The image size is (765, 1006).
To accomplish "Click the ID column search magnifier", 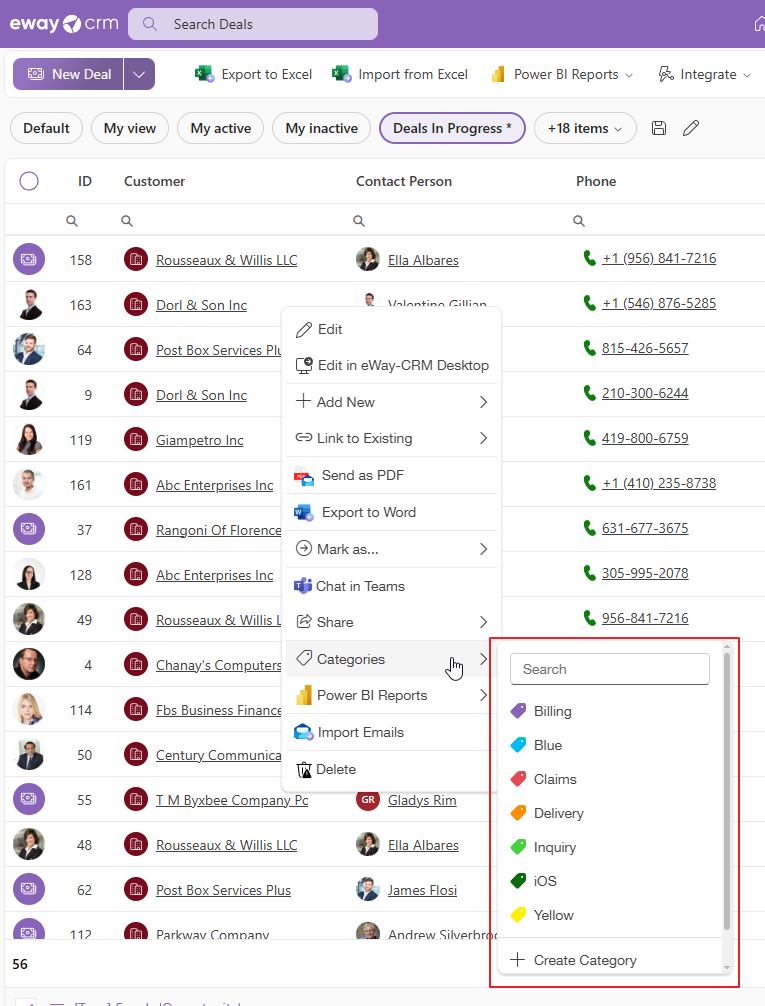I will [x=72, y=221].
